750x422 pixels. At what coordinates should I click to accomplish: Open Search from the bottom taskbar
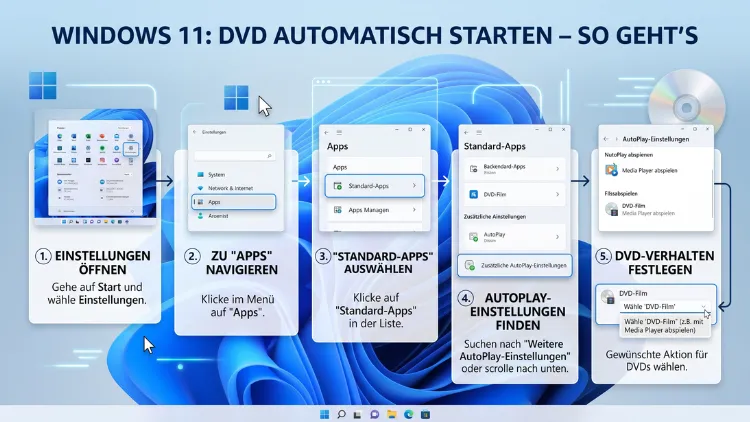[341, 414]
